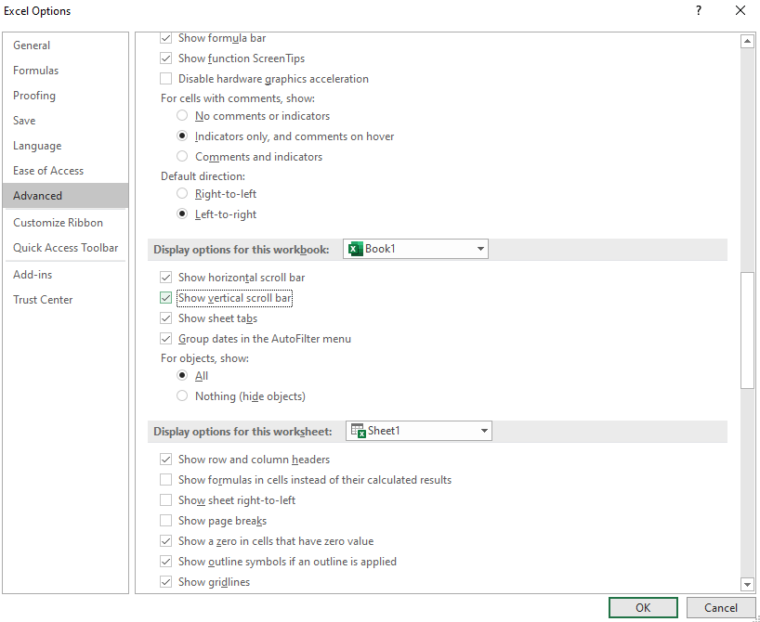Click the Help question mark icon
The width and height of the screenshot is (760, 622).
698,11
